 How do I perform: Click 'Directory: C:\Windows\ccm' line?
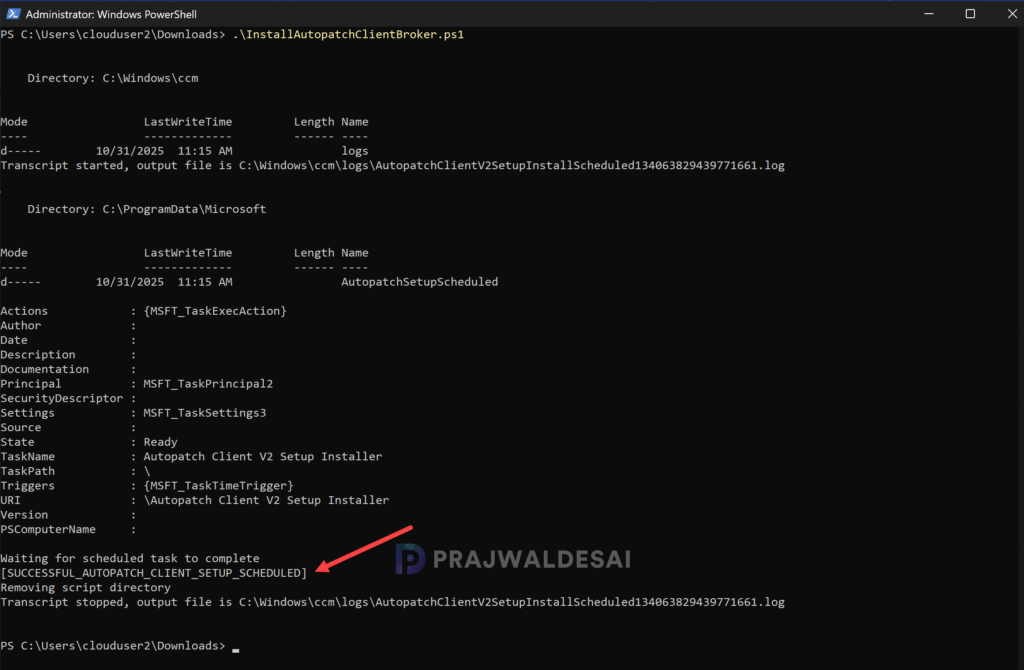[x=112, y=78]
